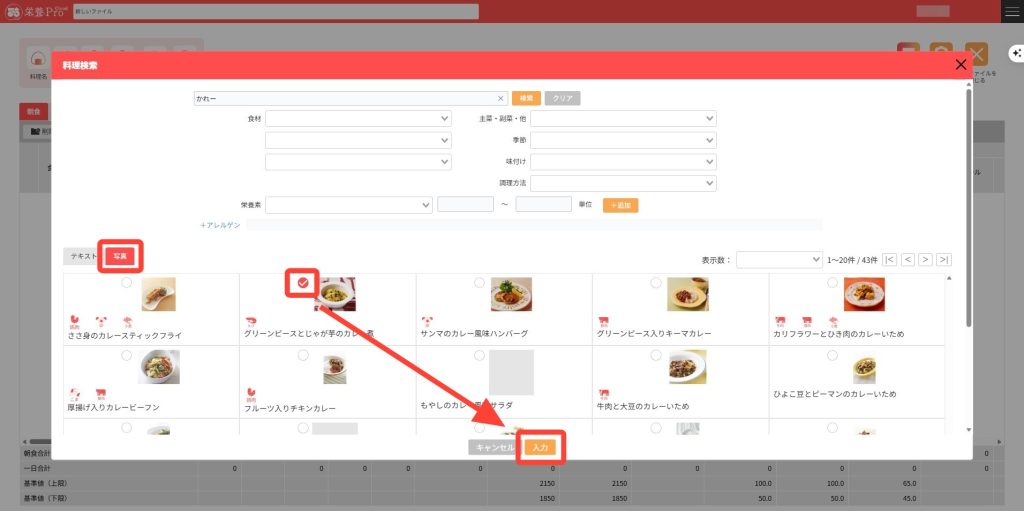Go to the next results page
The width and height of the screenshot is (1024, 511).
[925, 260]
